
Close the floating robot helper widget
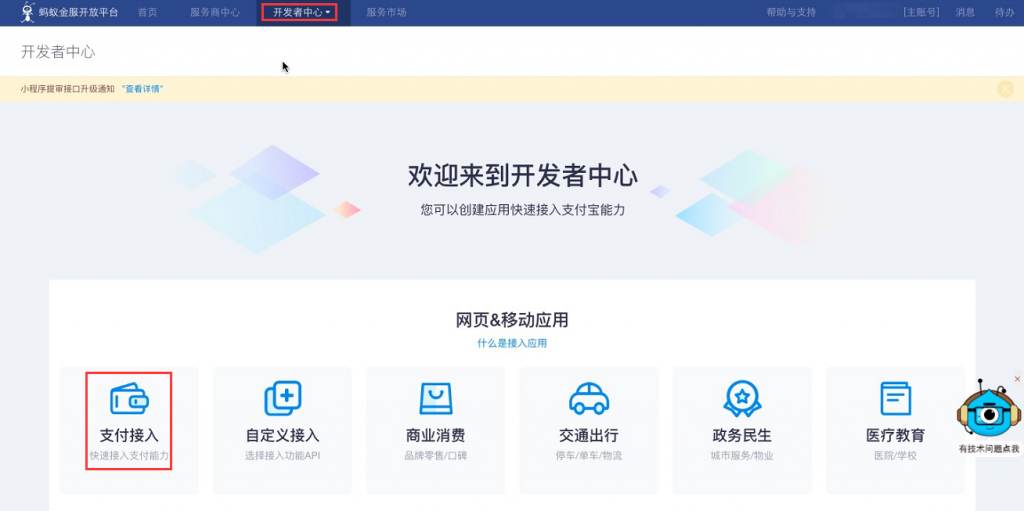1017,379
